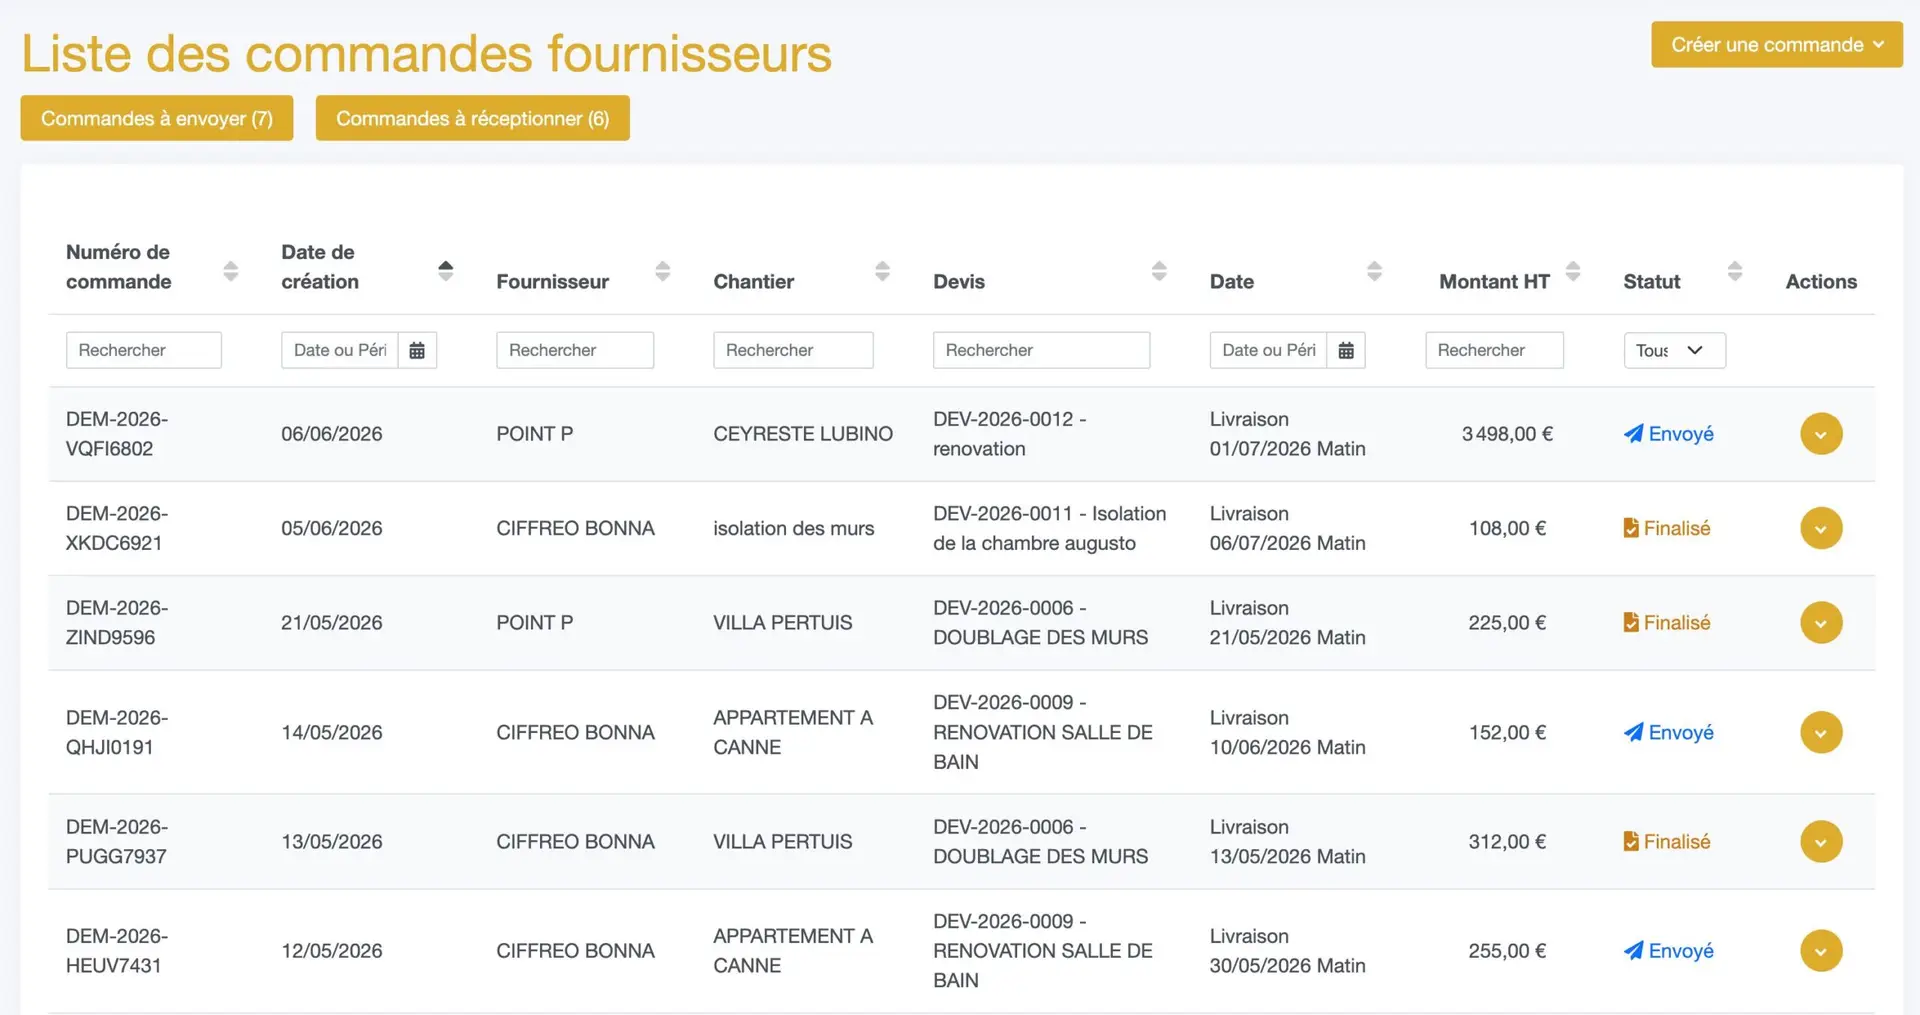Click Finalisé status text on the 225,00 € row
This screenshot has width=1920, height=1015.
[1677, 622]
